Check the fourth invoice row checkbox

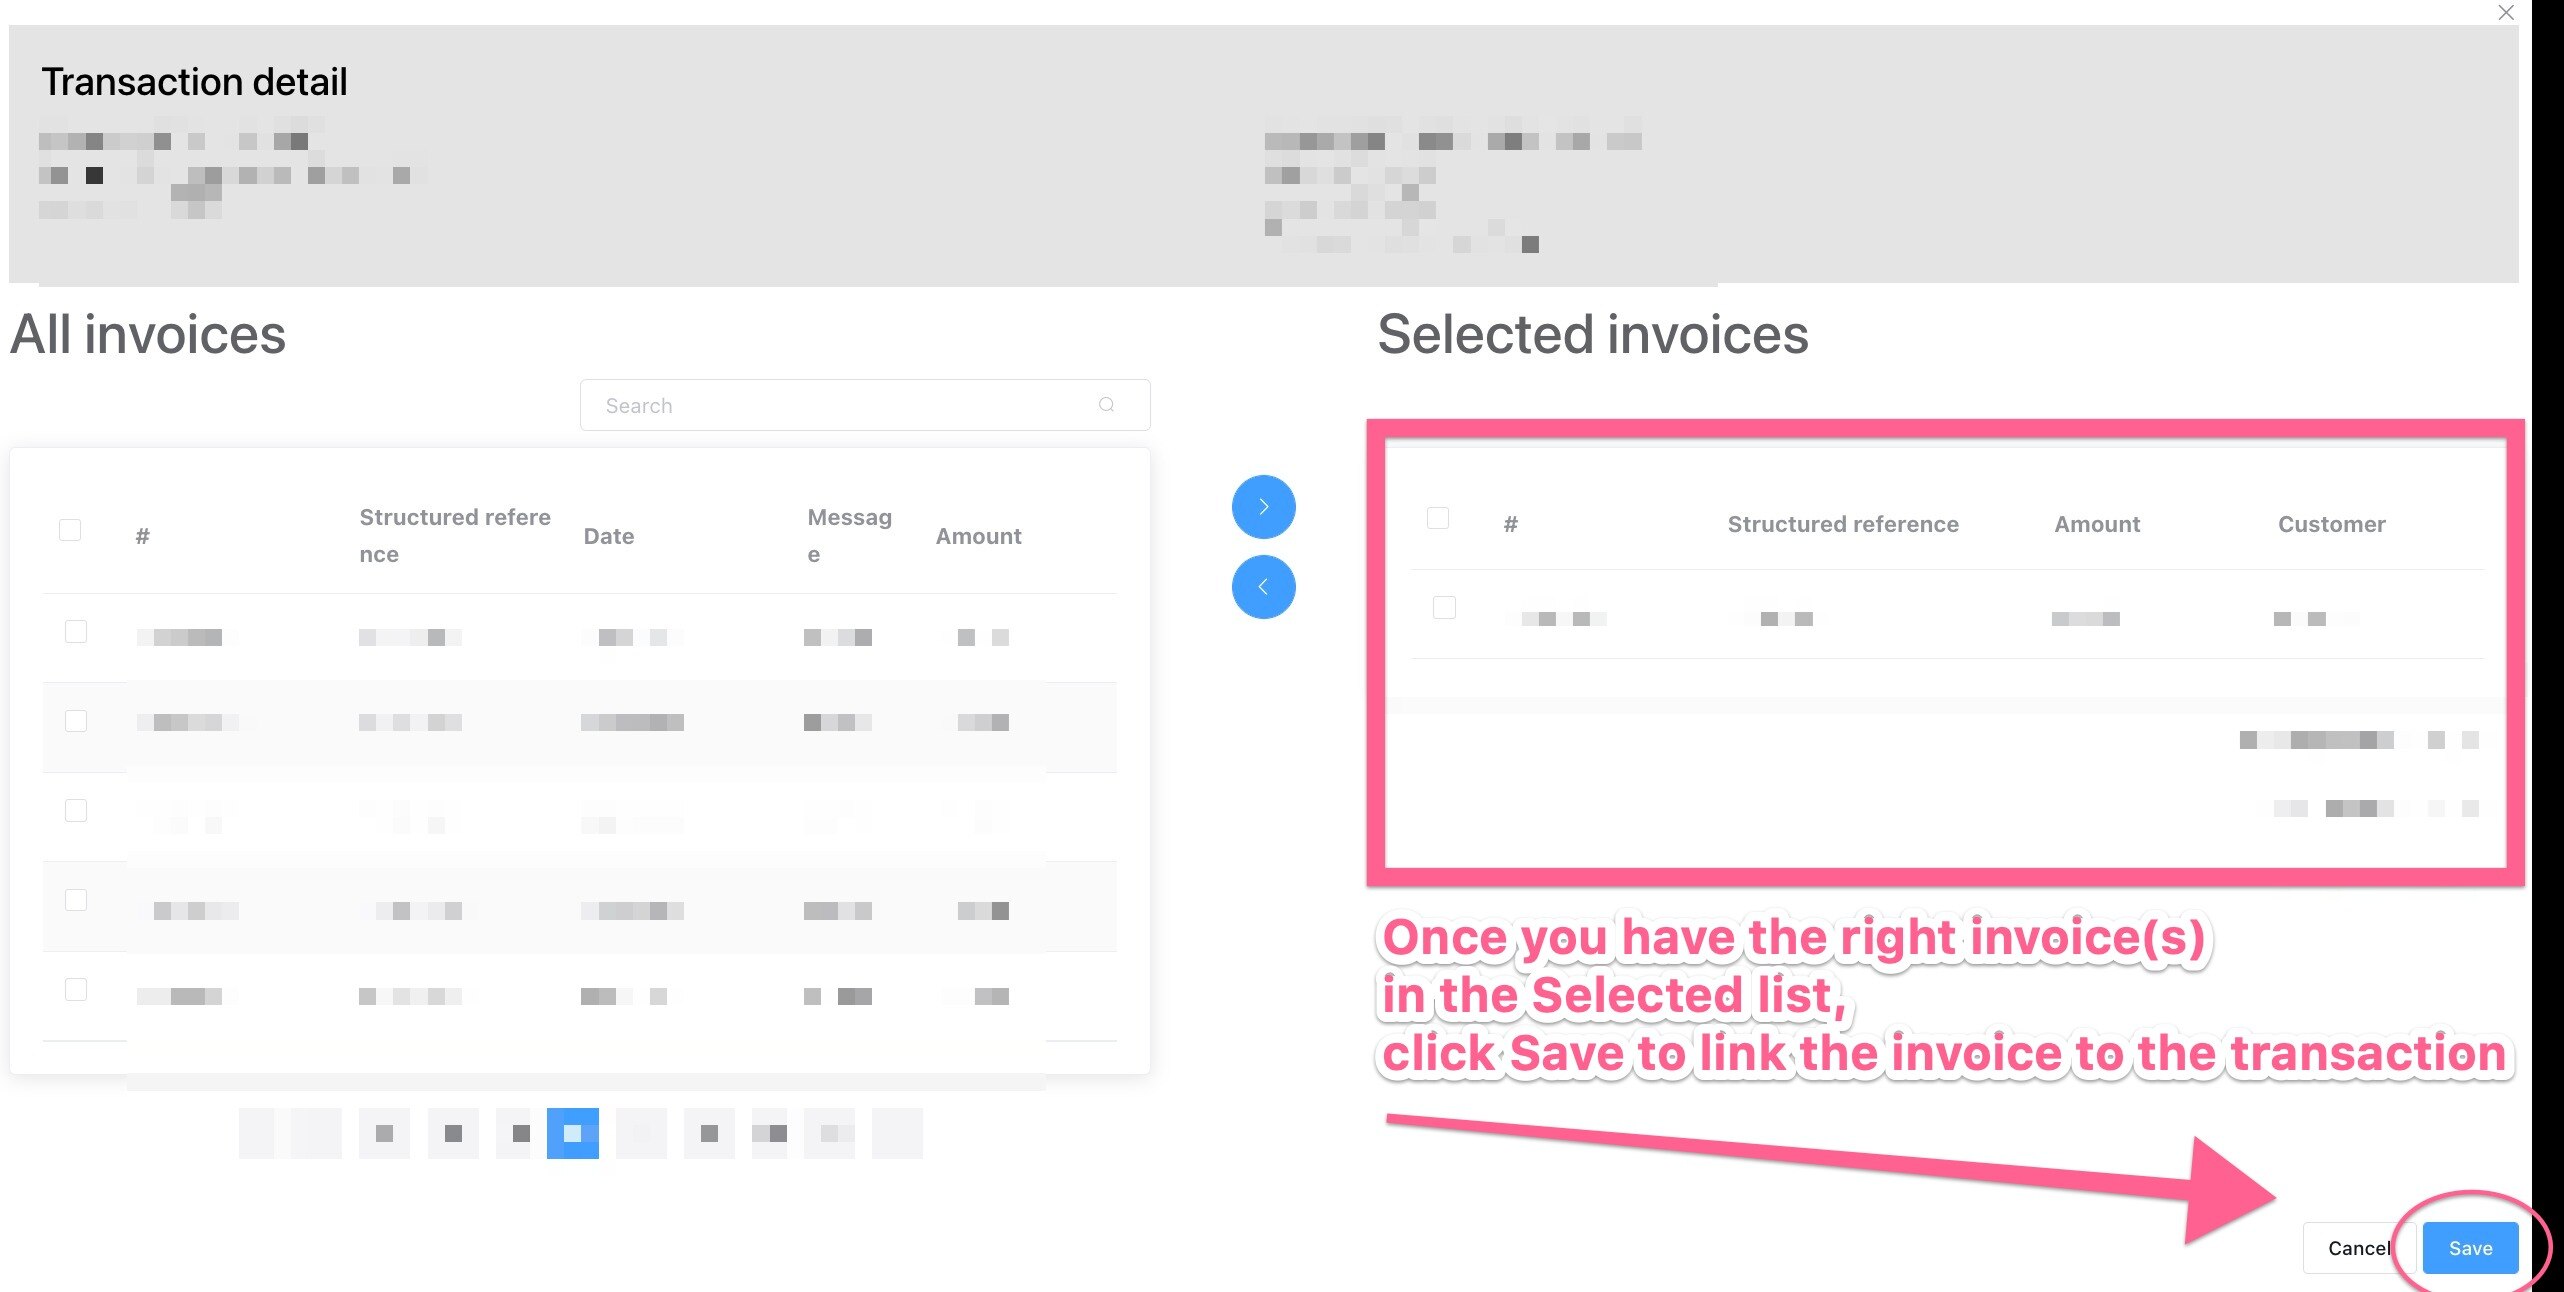pos(74,899)
